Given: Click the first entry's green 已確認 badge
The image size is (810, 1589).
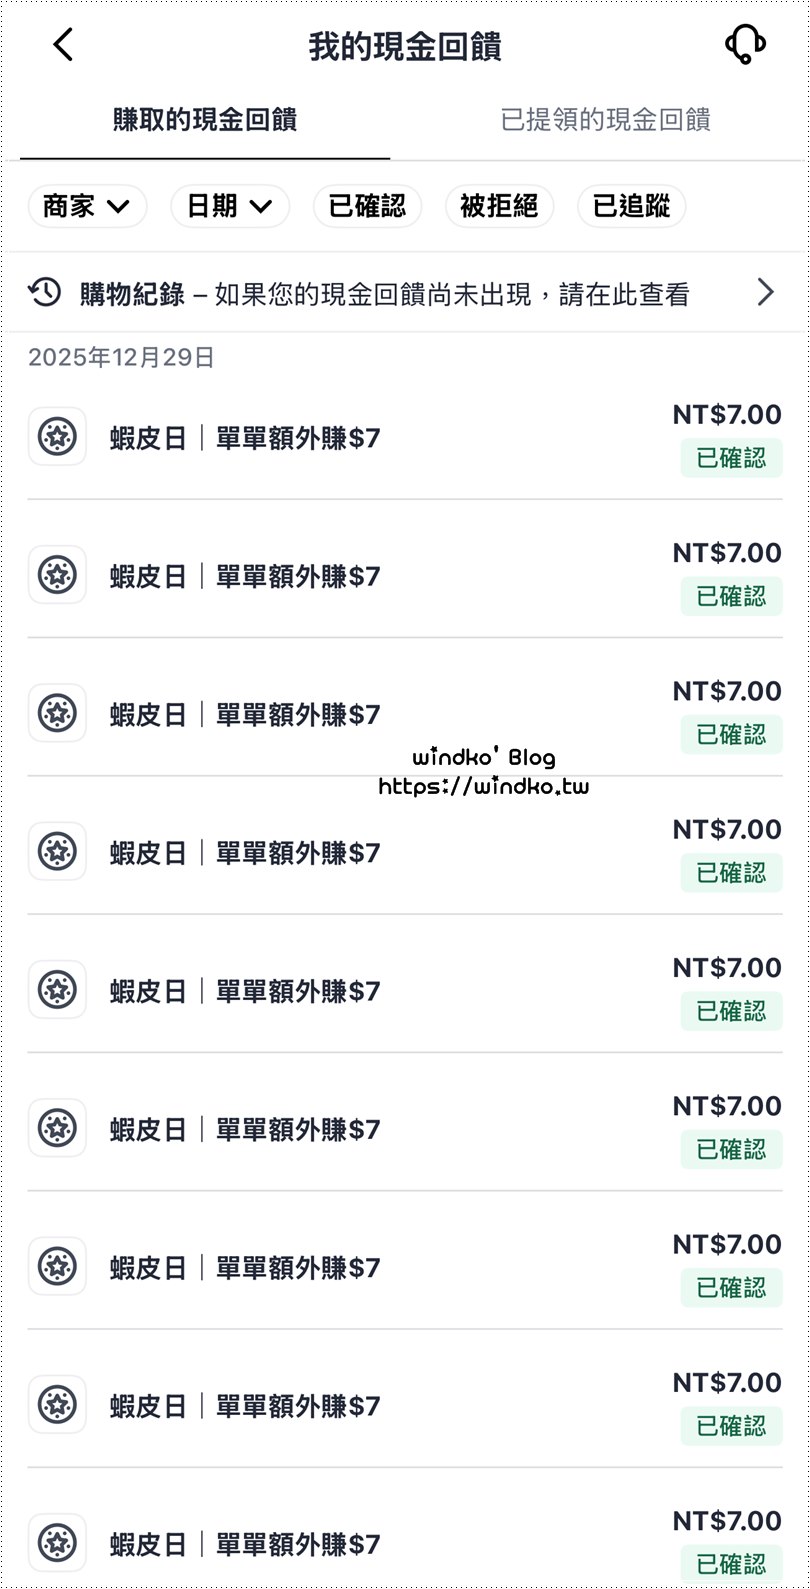Looking at the screenshot, I should [x=731, y=458].
